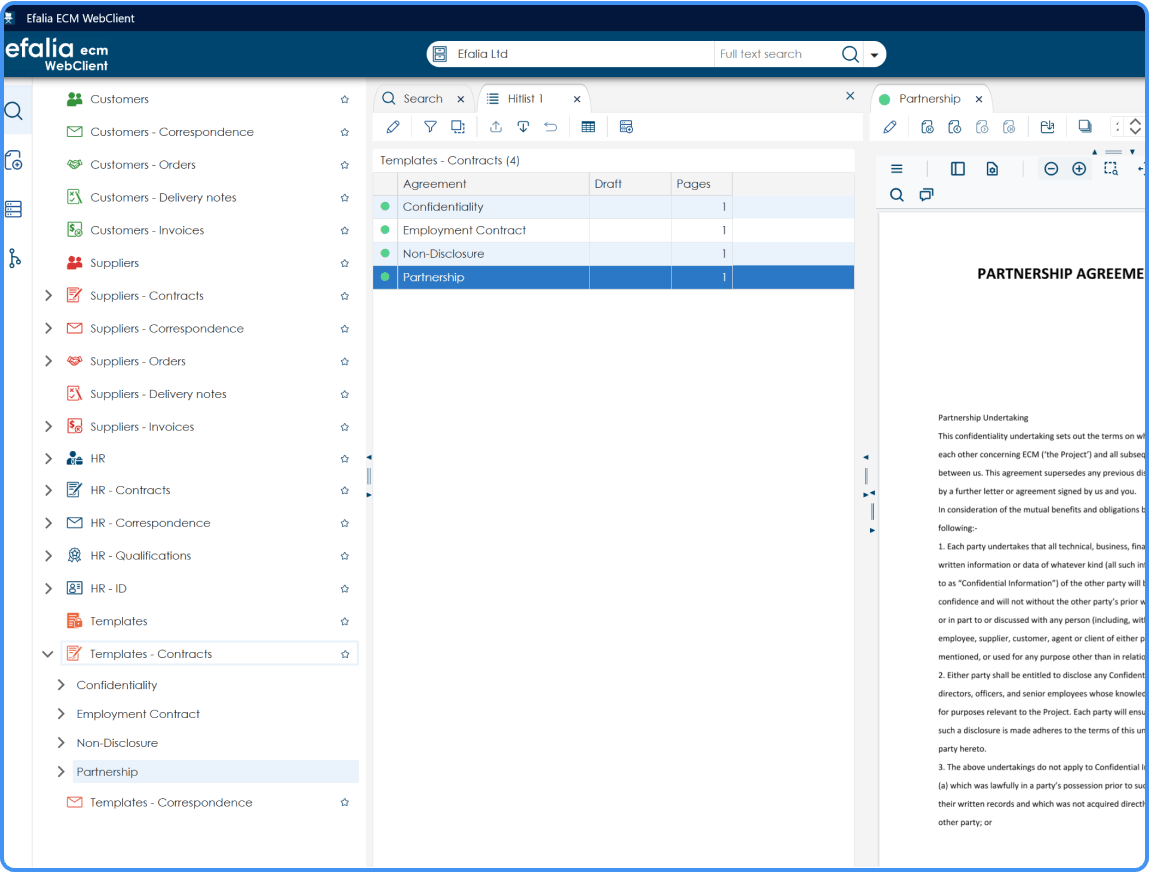The image size is (1154, 872).
Task: Click the upload icon in the hitlist toolbar
Action: pyautogui.click(x=495, y=126)
